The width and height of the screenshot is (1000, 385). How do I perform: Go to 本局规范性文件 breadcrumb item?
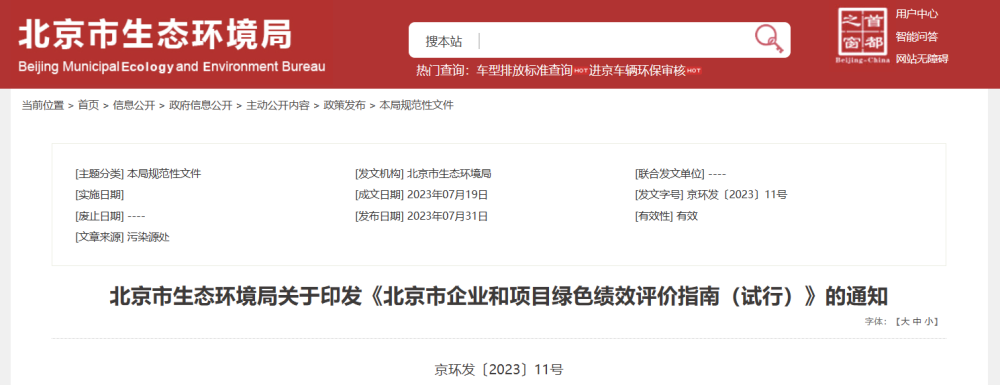pyautogui.click(x=416, y=106)
